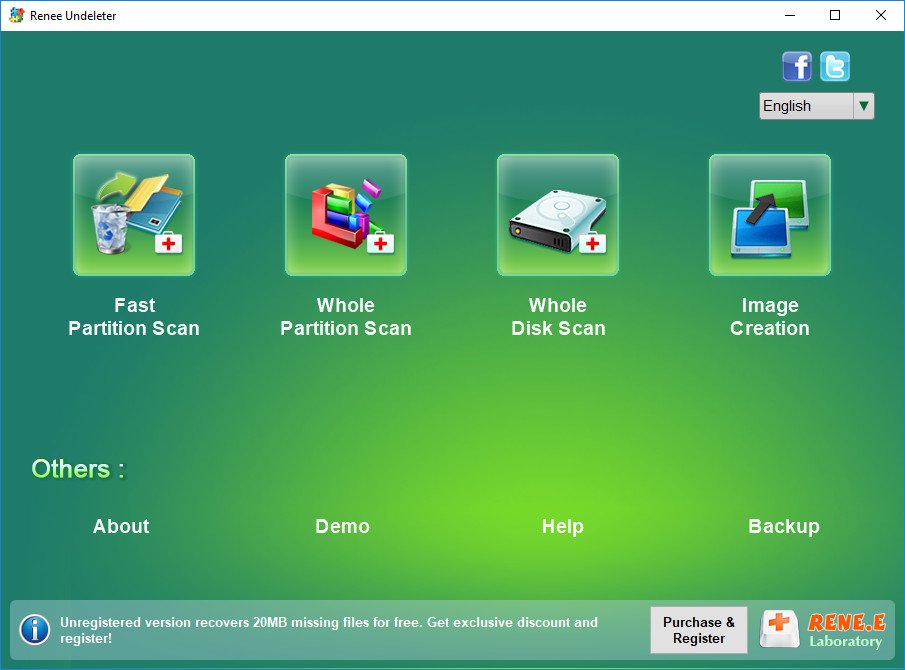Open the Fast Partition Scan icon
905x670 pixels.
(134, 215)
